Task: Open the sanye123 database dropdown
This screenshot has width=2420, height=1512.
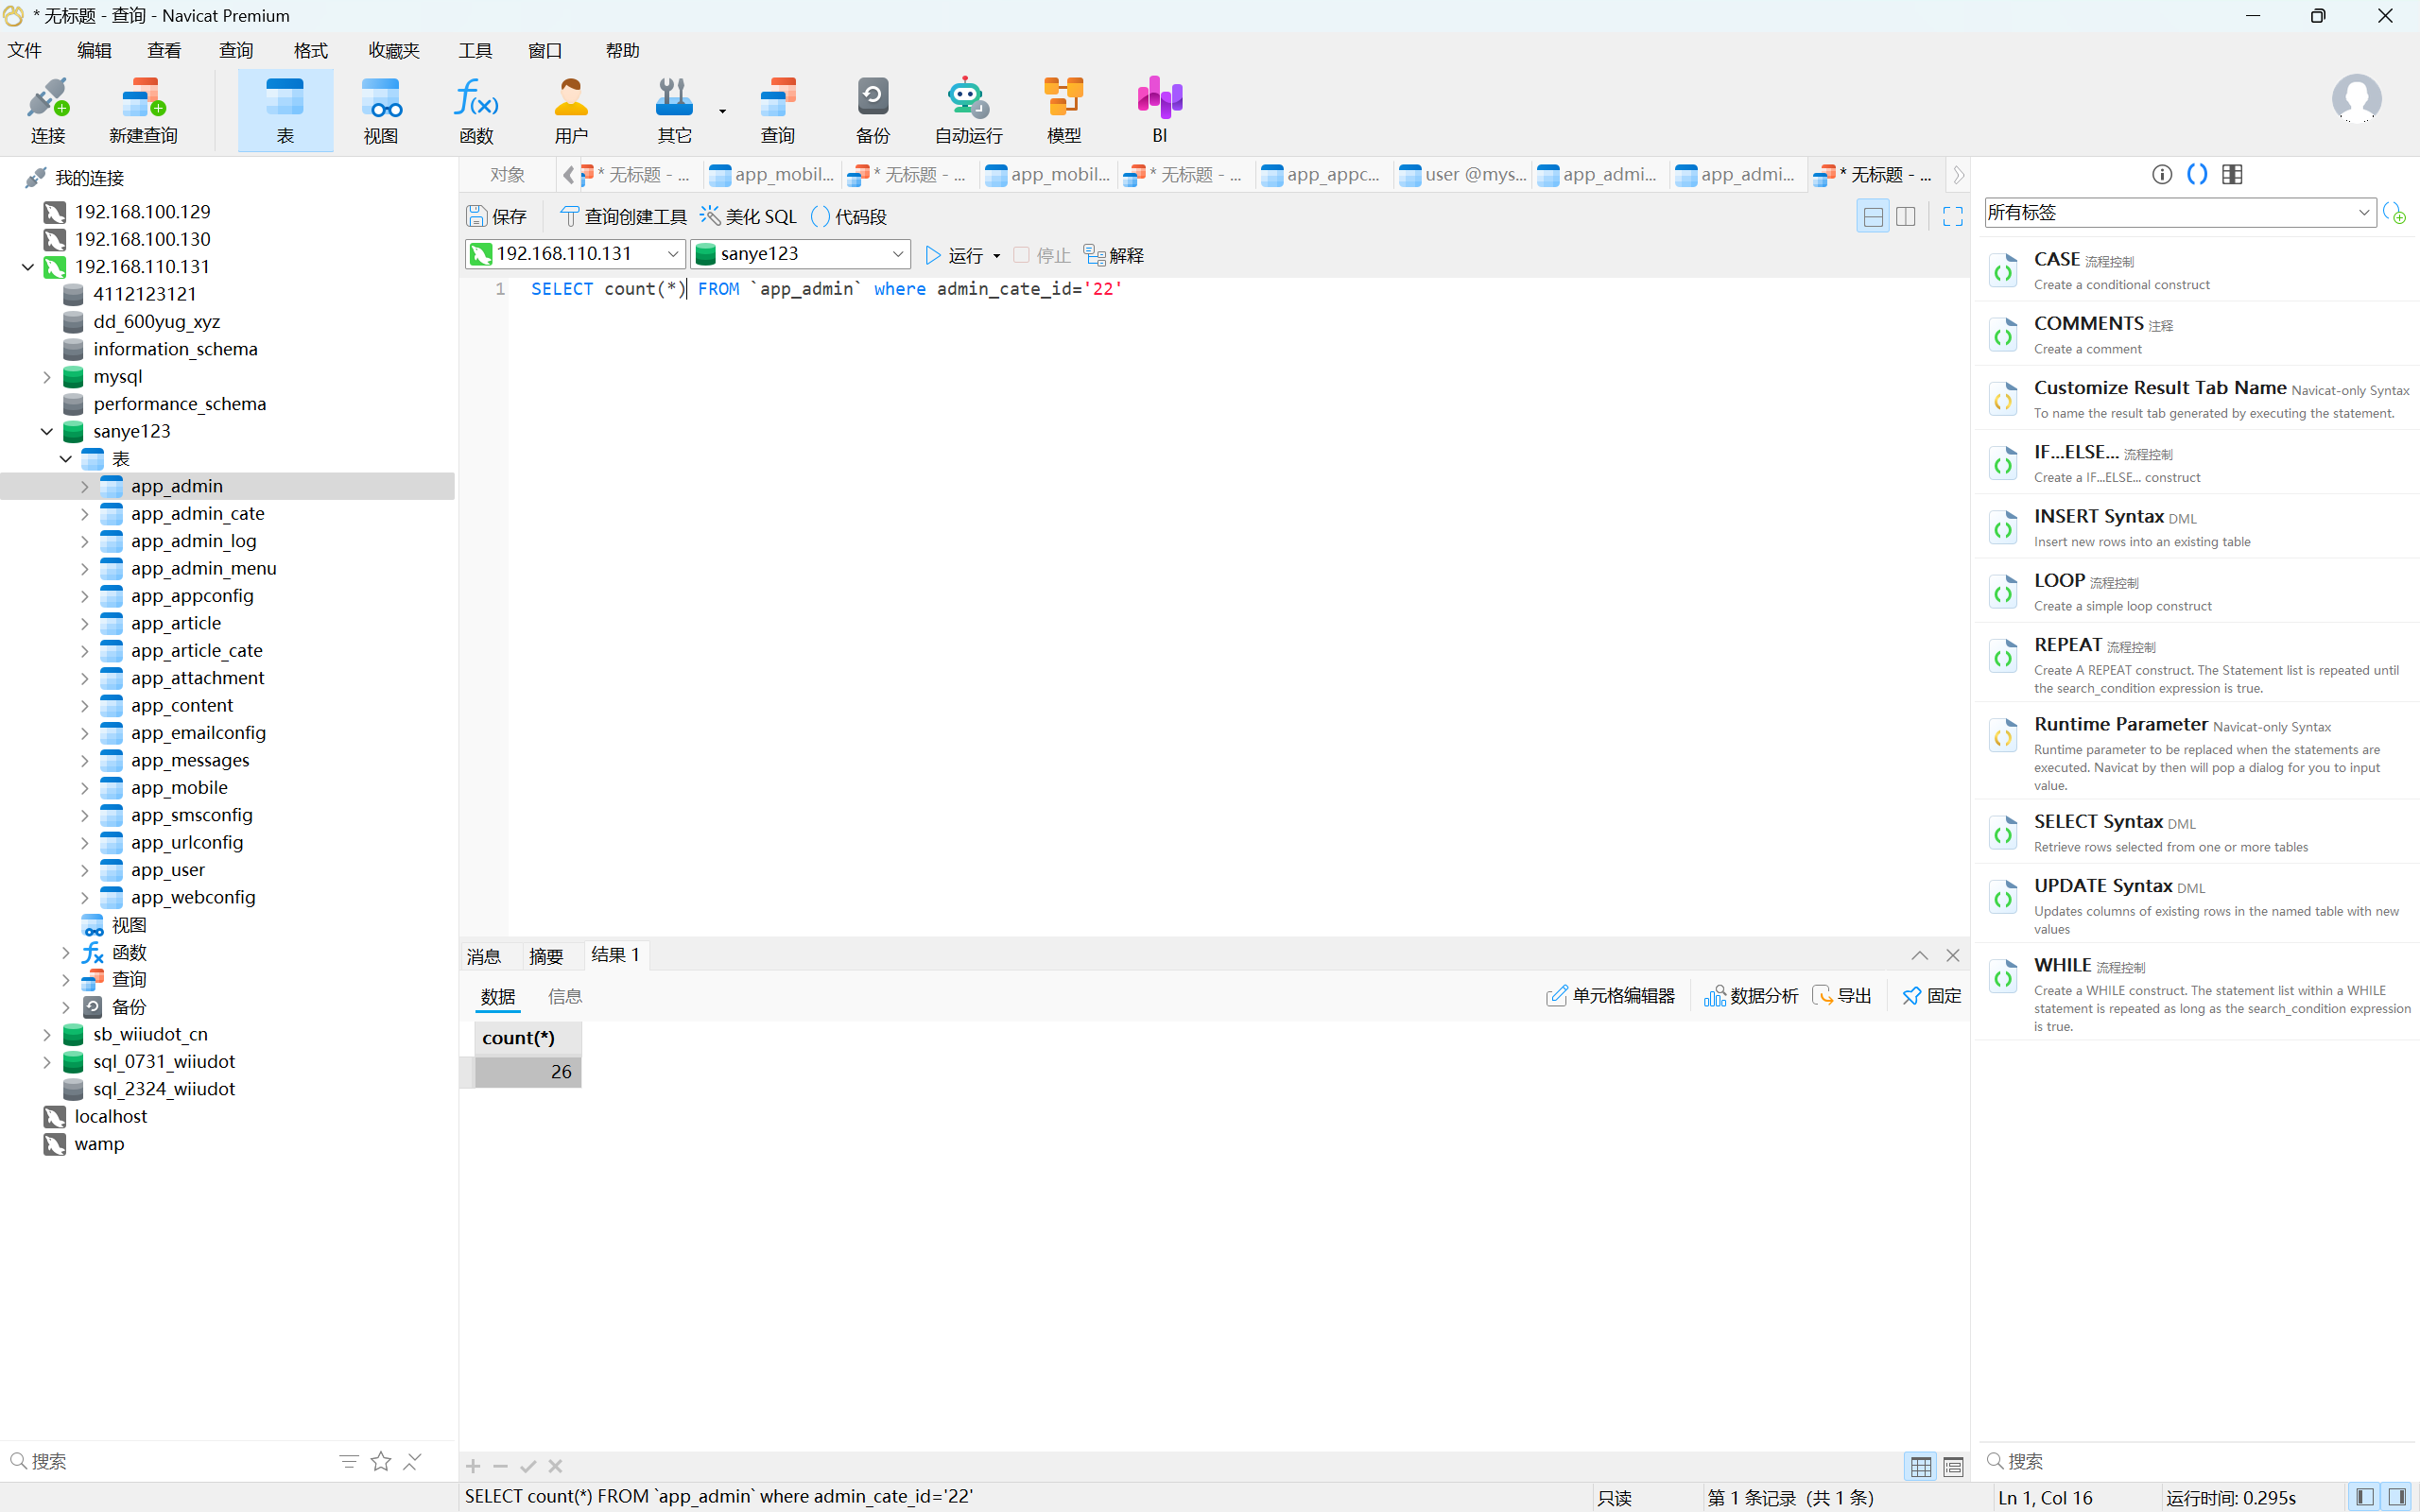Action: [x=897, y=254]
